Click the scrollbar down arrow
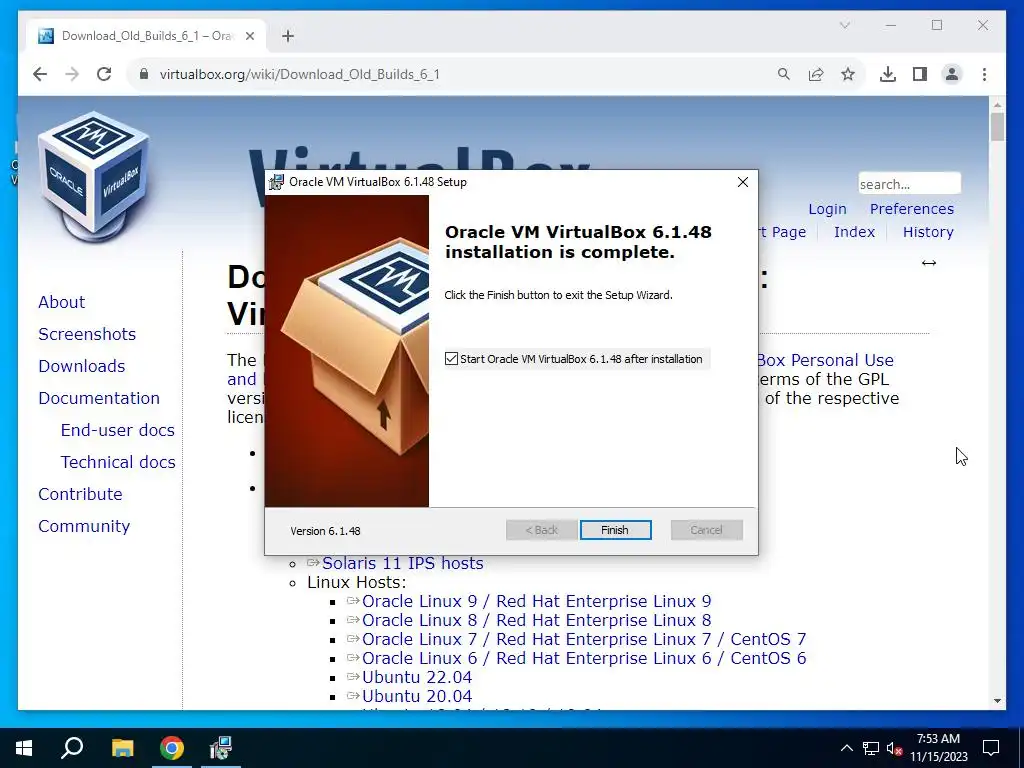This screenshot has height=768, width=1024. pos(997,701)
